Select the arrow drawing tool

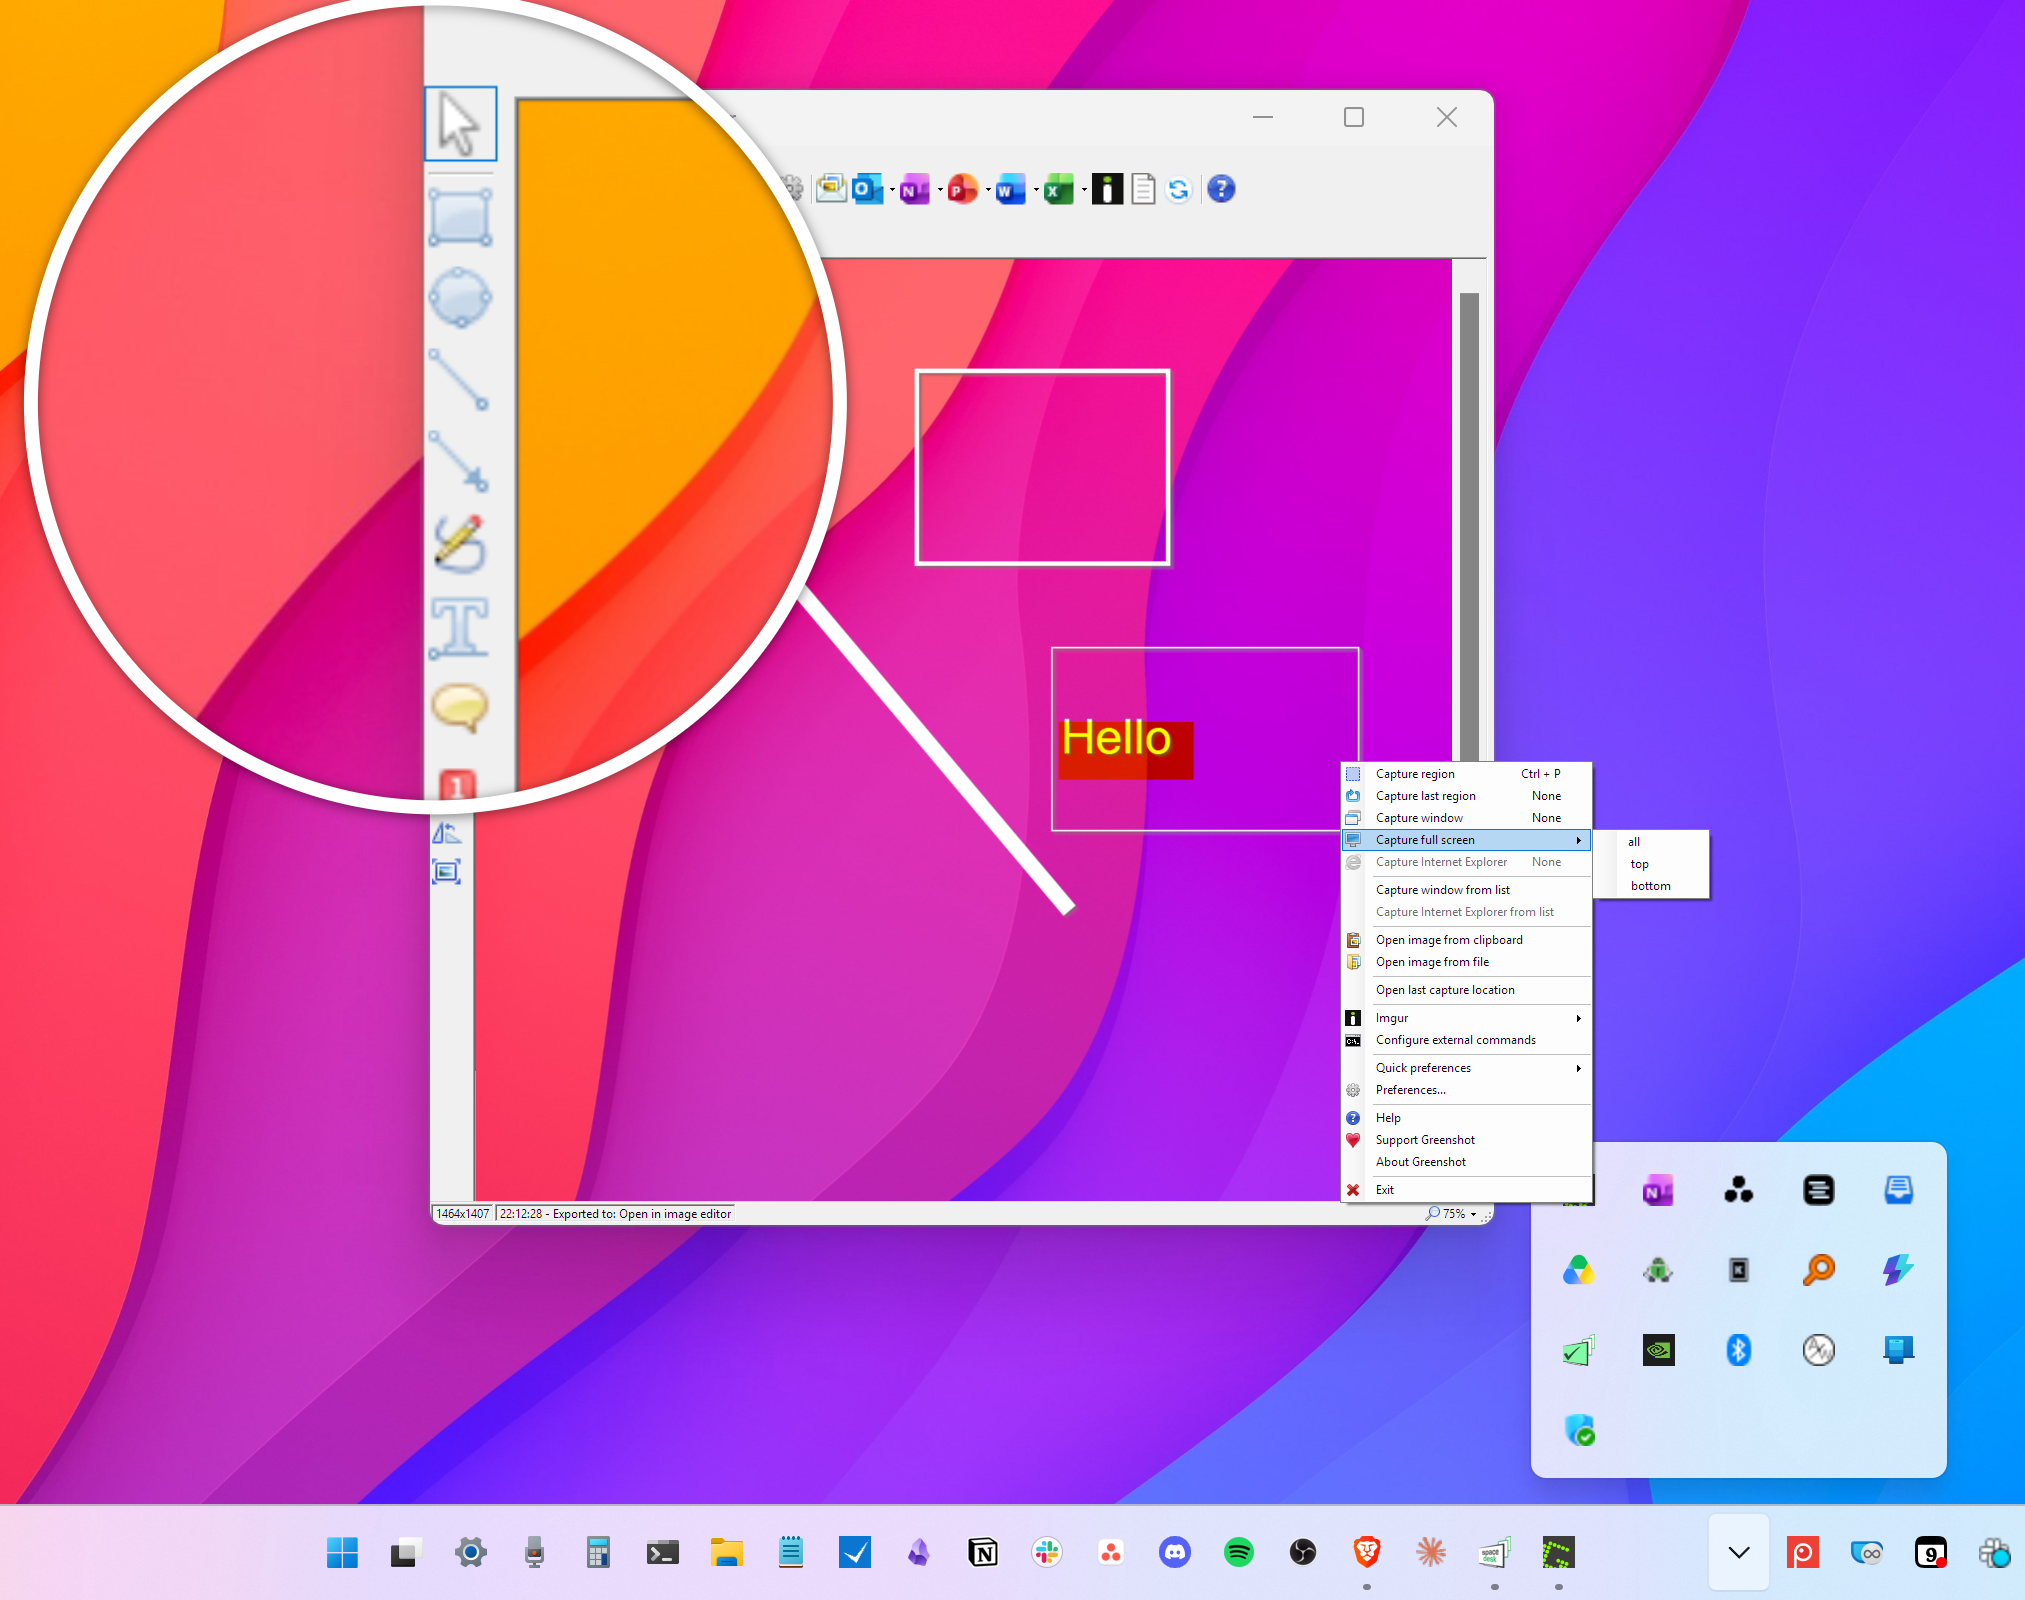(x=459, y=461)
